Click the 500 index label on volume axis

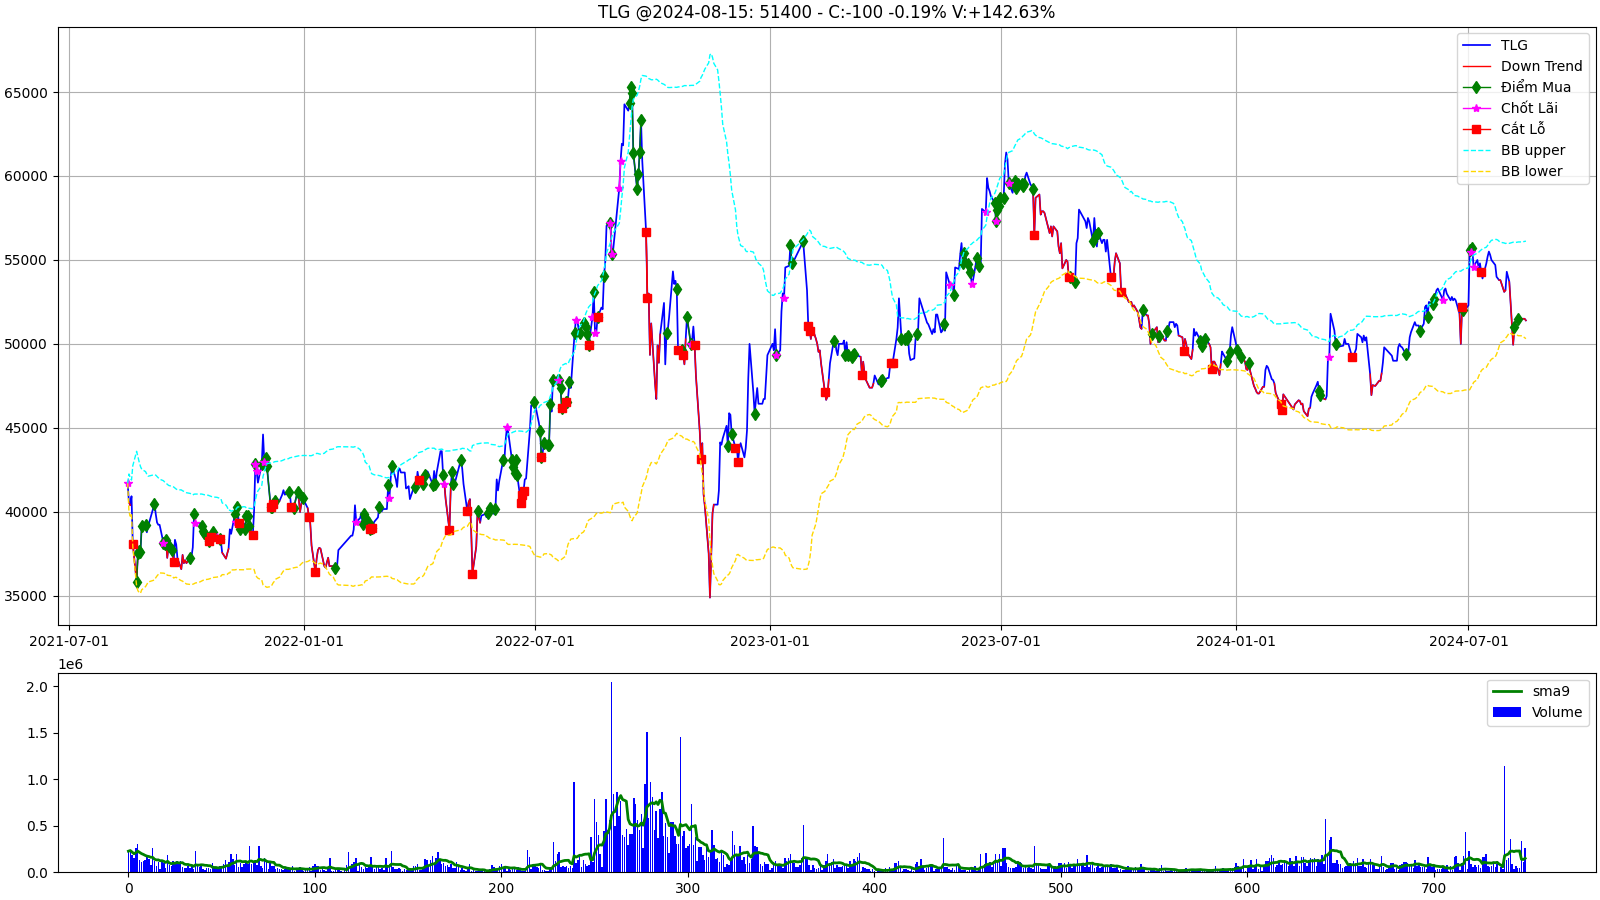pos(1061,888)
